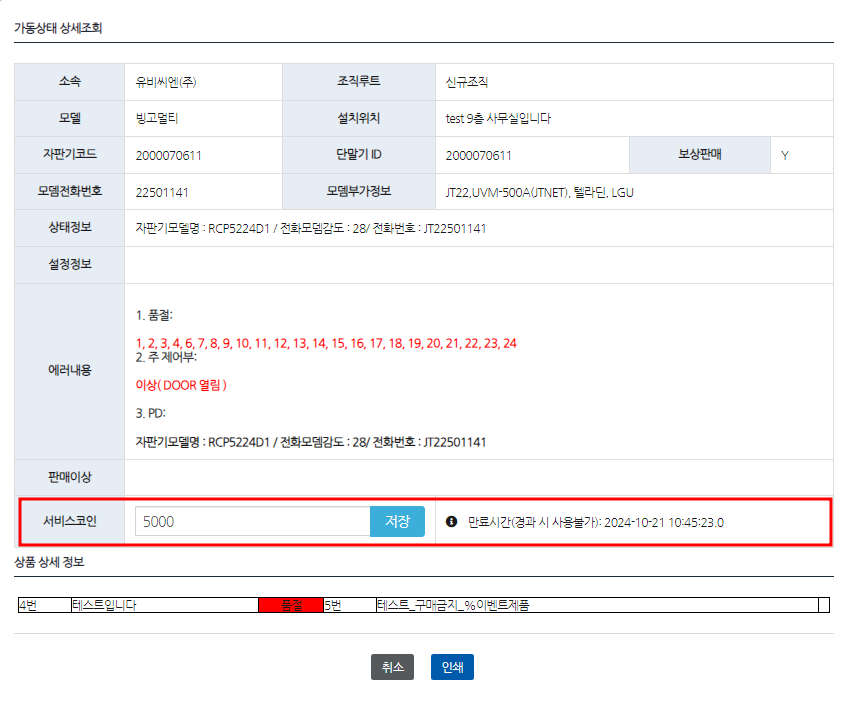The width and height of the screenshot is (842, 709).
Task: Click the 인쇄 print button
Action: tap(452, 666)
